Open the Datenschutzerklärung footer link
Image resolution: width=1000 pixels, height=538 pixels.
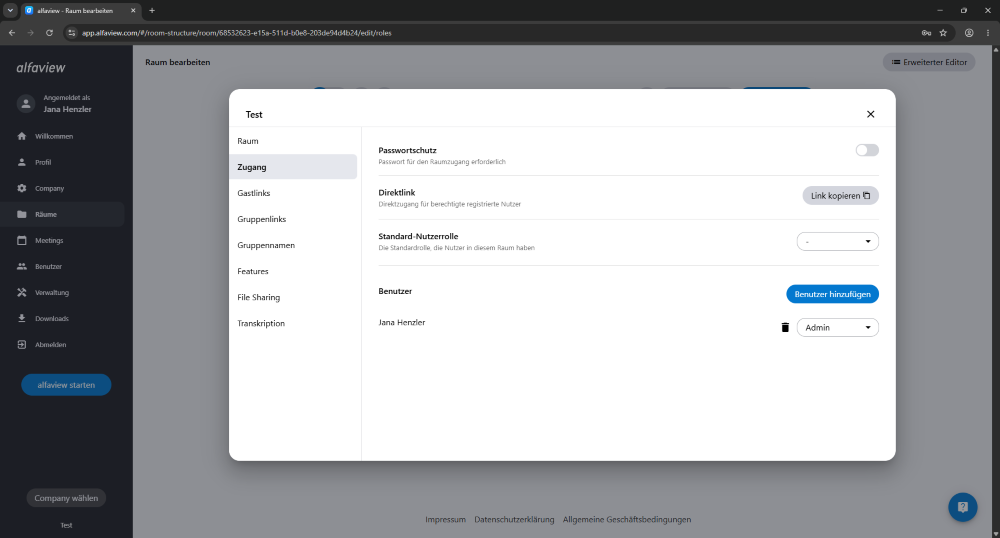coord(514,520)
